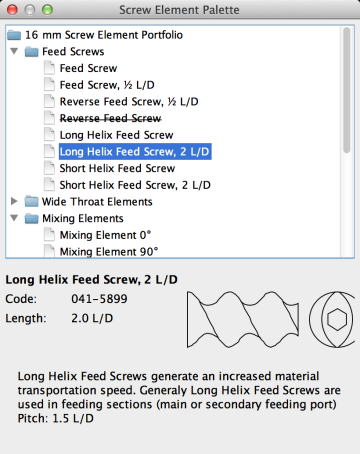Click the document icon beside Feed Screw
The image size is (360, 454).
(49, 68)
